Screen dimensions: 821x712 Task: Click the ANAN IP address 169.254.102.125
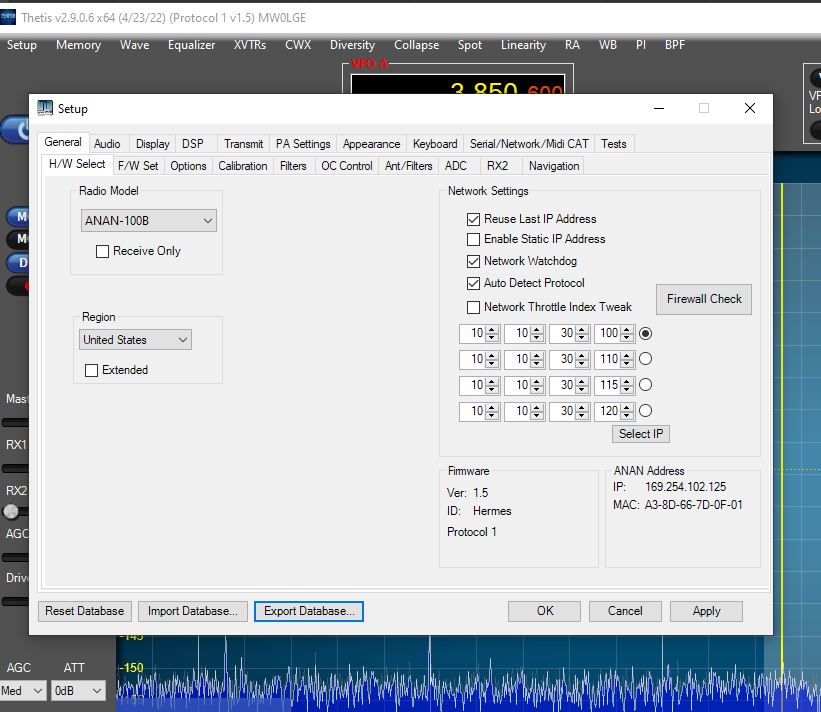pos(685,487)
